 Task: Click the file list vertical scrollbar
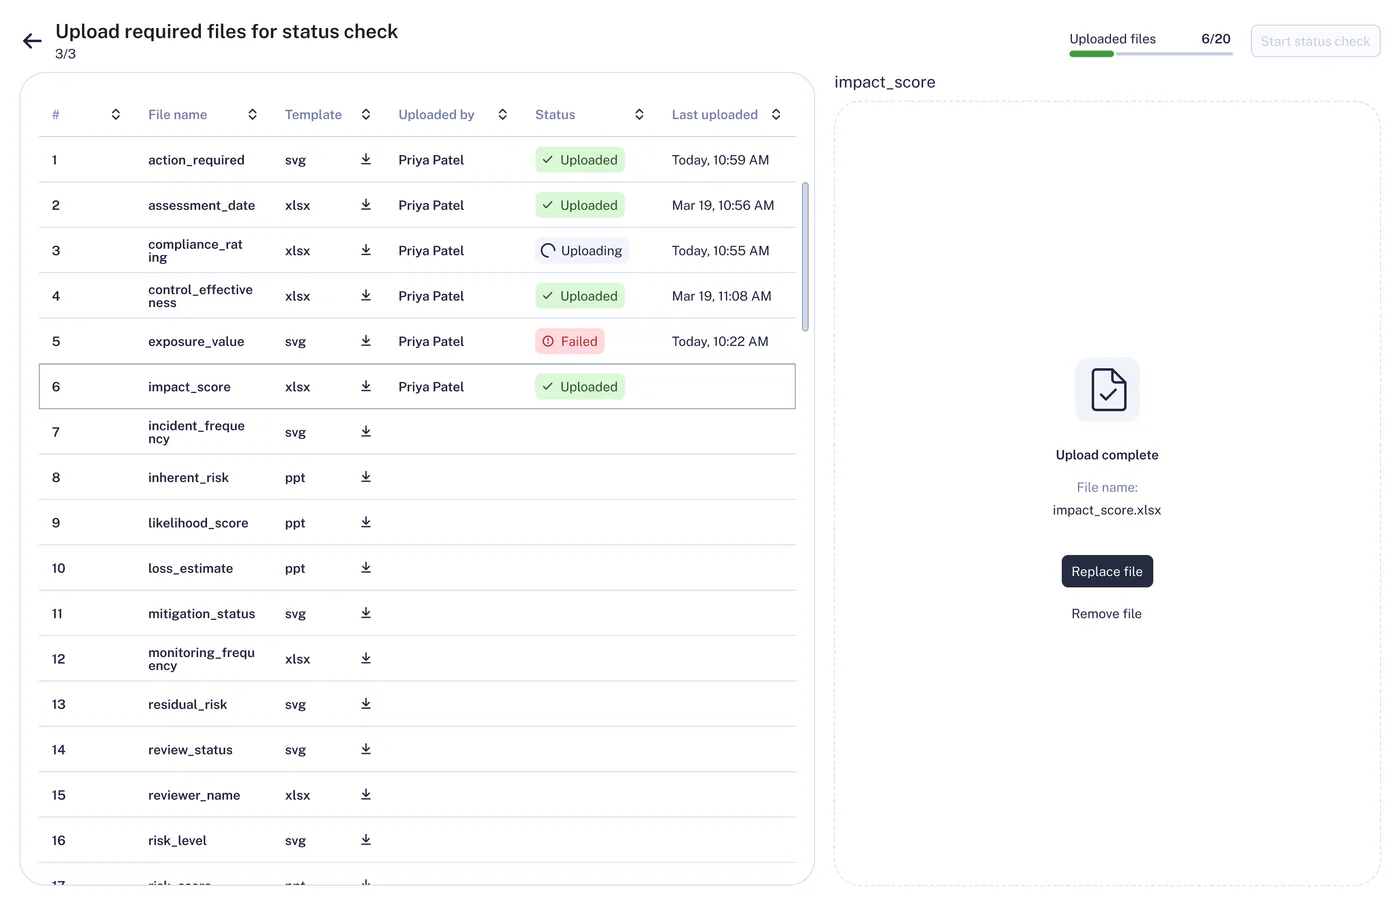[x=805, y=256]
